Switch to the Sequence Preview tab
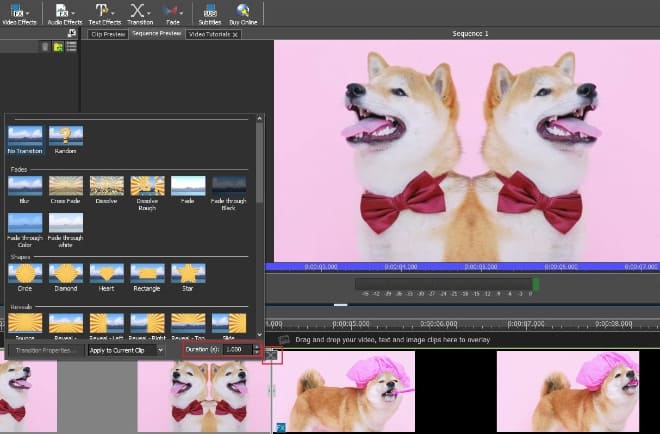The height and width of the screenshot is (434, 660). point(157,33)
